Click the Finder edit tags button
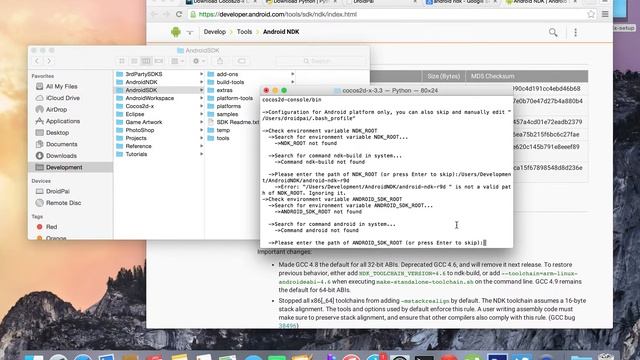 pyautogui.click(x=242, y=61)
